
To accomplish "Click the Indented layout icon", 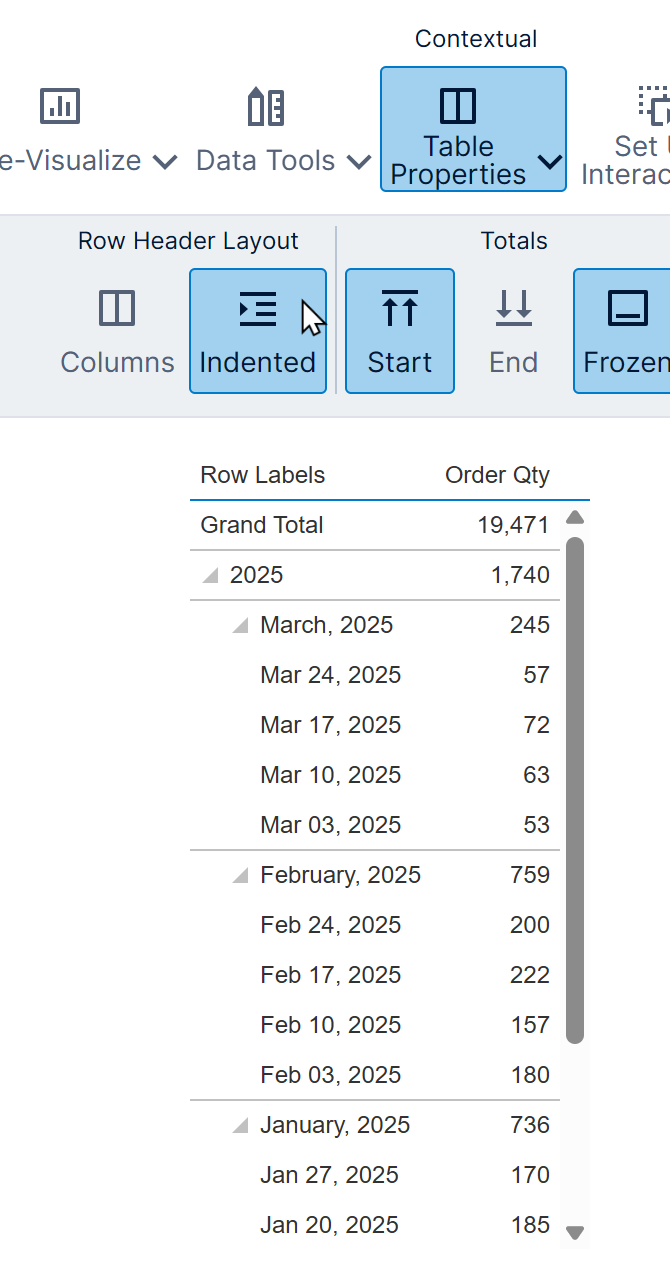I will click(258, 308).
